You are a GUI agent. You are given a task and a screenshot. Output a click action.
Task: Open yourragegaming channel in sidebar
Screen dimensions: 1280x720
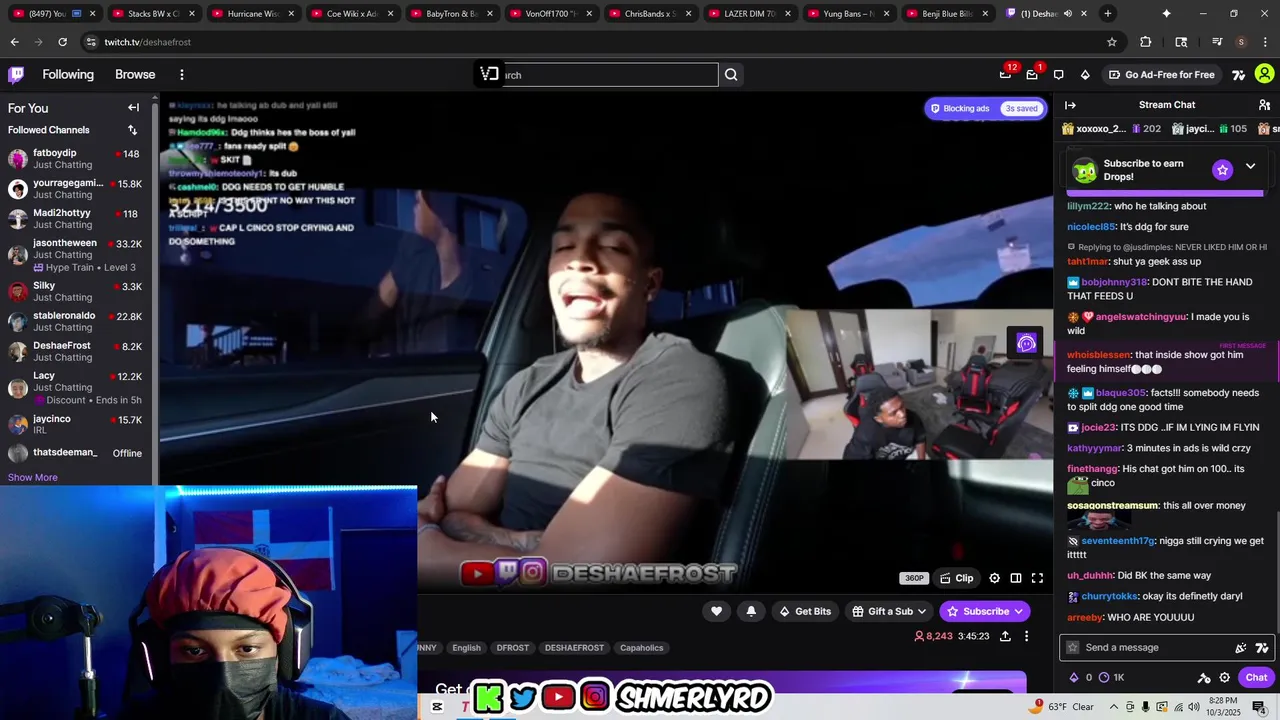77,188
